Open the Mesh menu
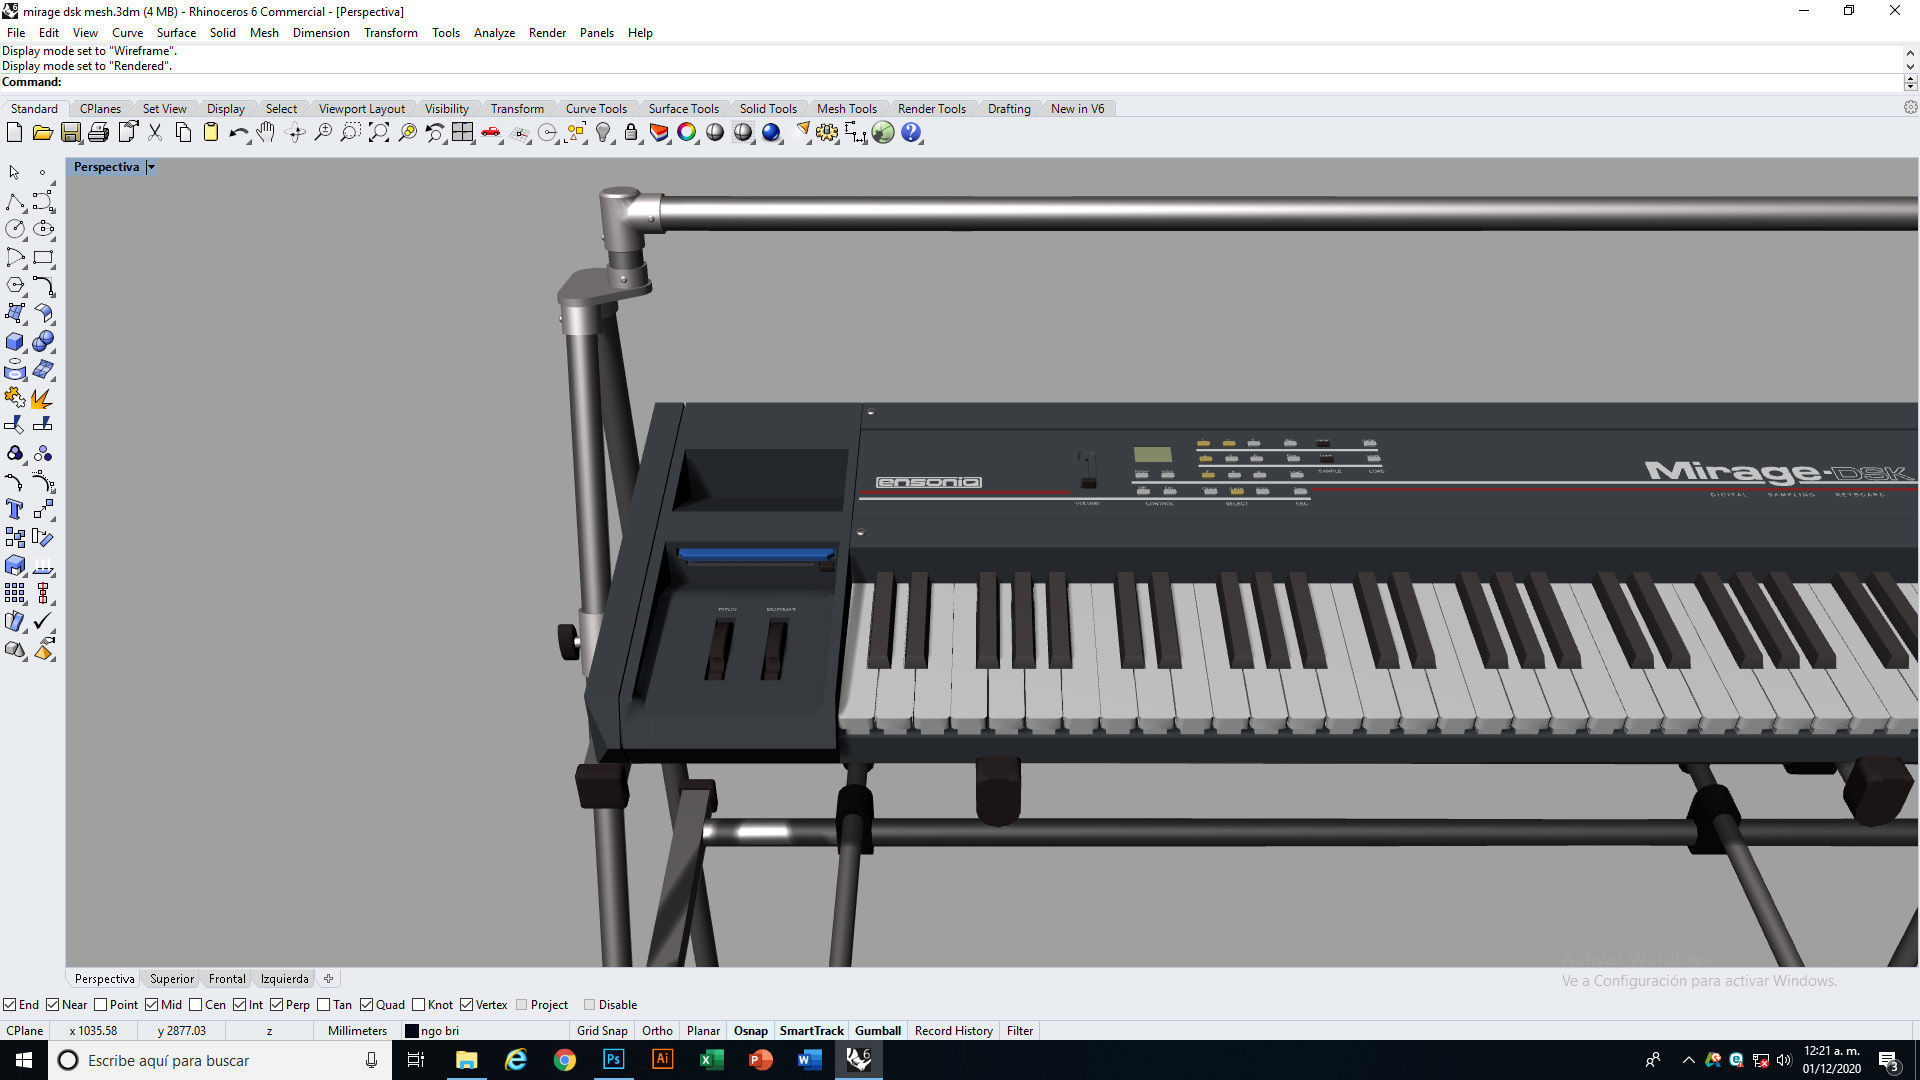 pos(264,33)
